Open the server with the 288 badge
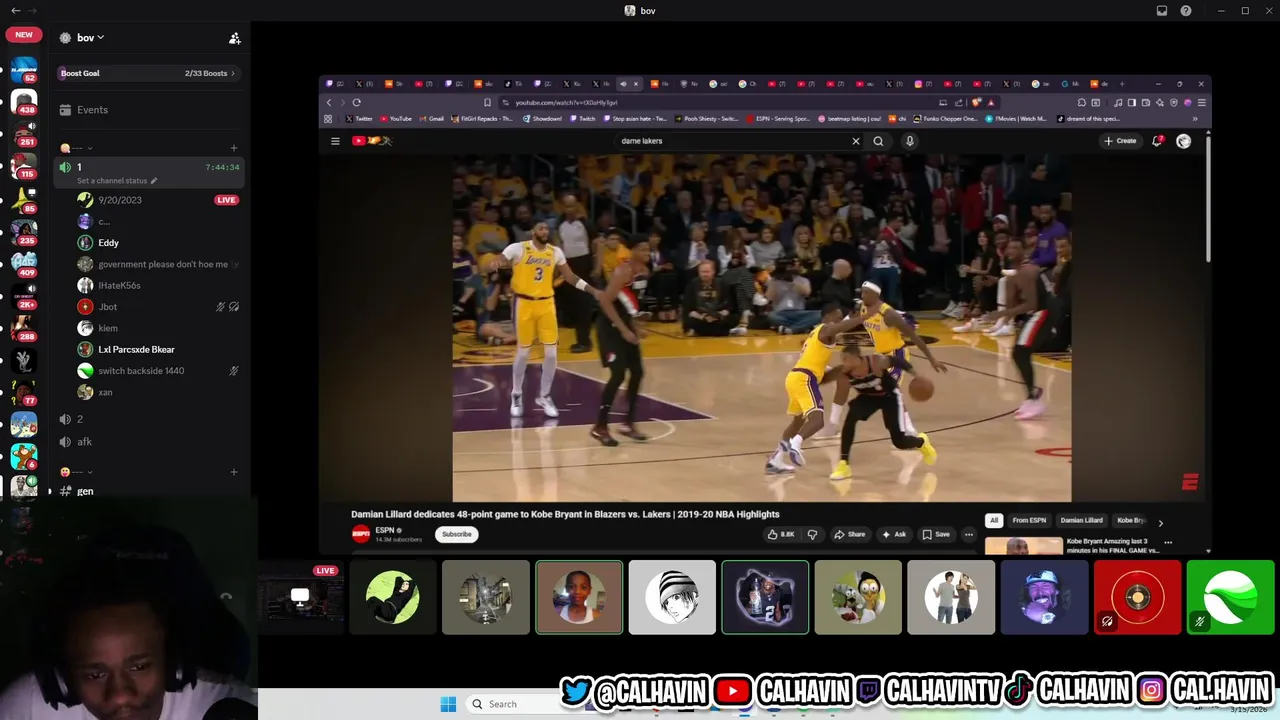The height and width of the screenshot is (720, 1280). click(x=24, y=328)
